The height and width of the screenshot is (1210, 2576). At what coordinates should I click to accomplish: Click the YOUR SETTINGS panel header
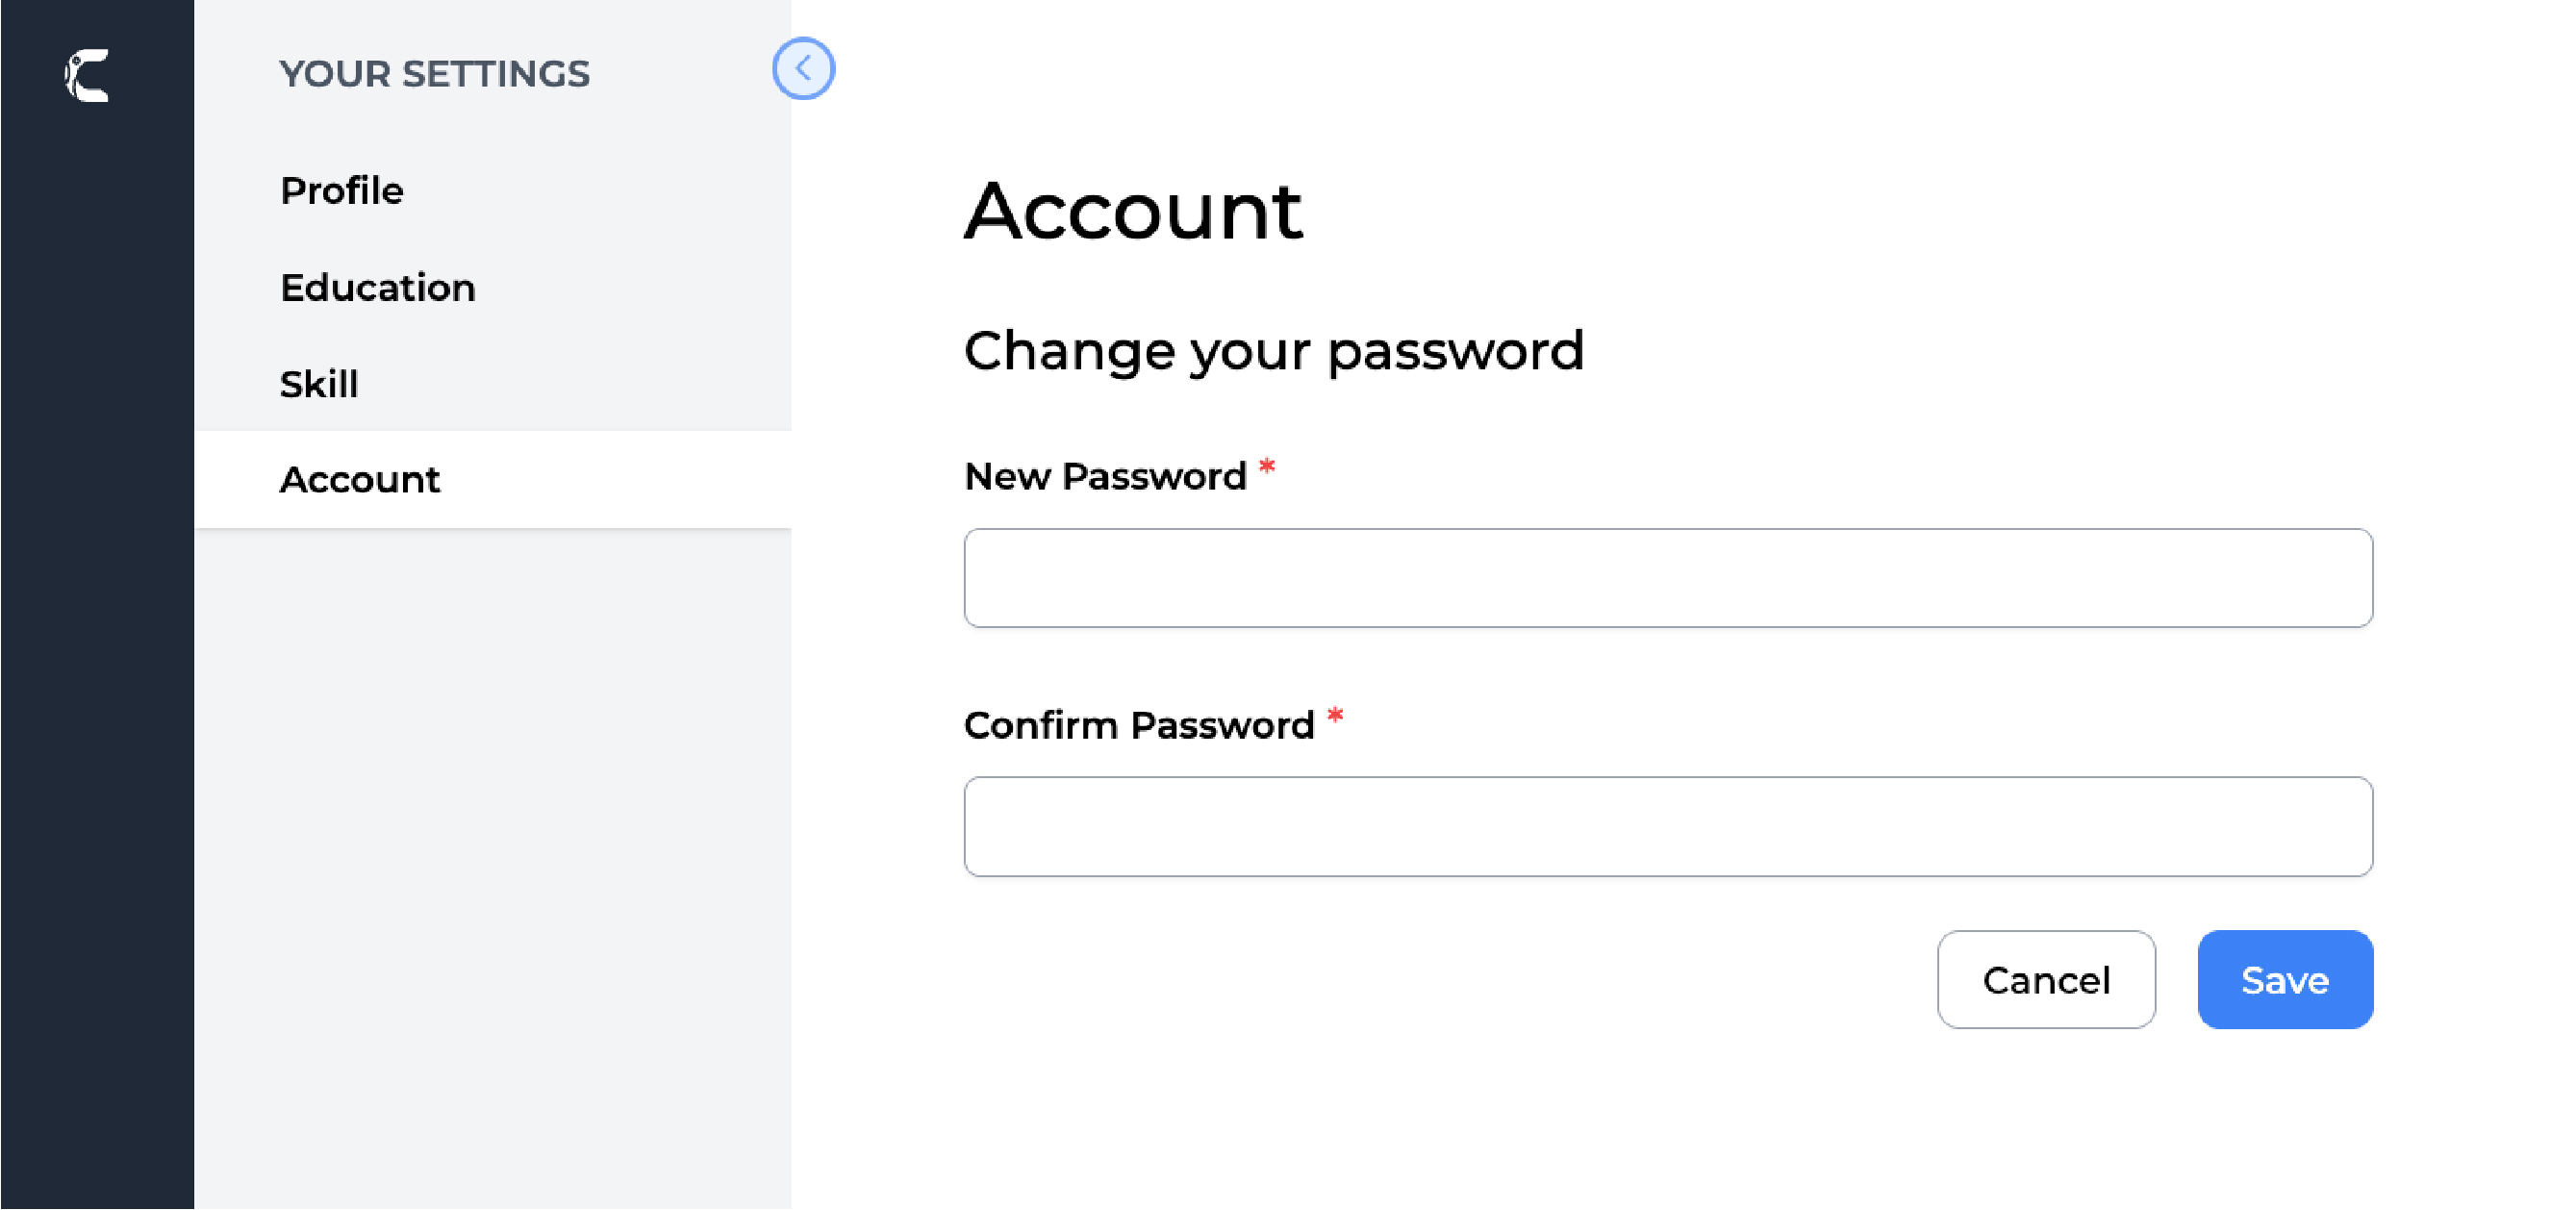434,74
